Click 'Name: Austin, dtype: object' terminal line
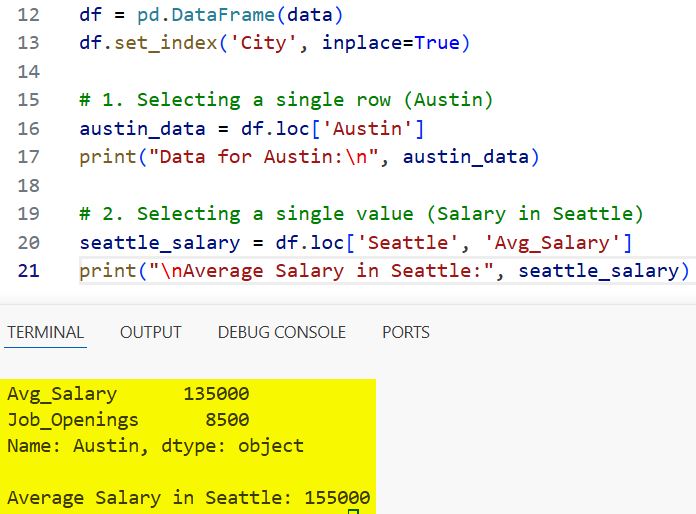Image resolution: width=696 pixels, height=514 pixels. [x=156, y=446]
